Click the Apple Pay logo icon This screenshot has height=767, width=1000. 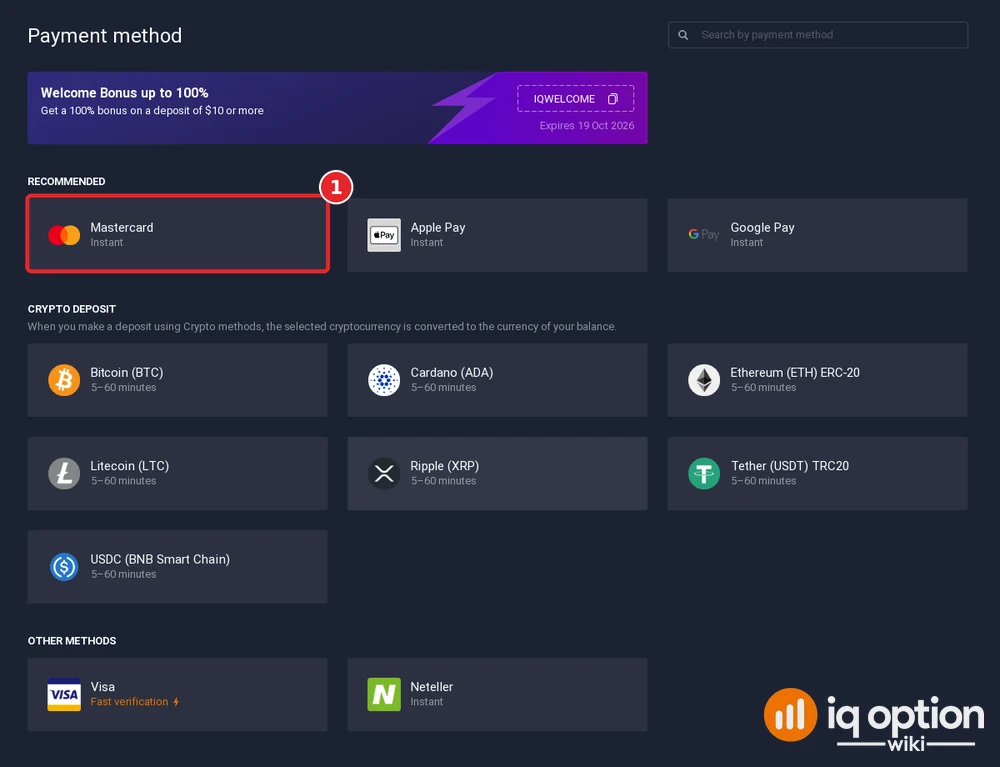384,235
